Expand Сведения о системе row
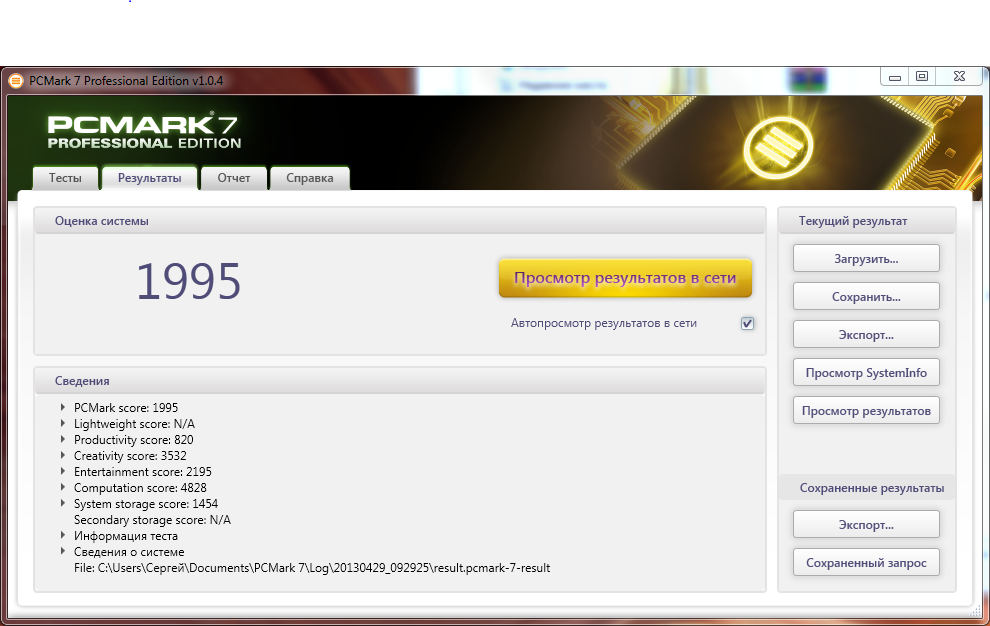The width and height of the screenshot is (990, 626). pyautogui.click(x=63, y=551)
